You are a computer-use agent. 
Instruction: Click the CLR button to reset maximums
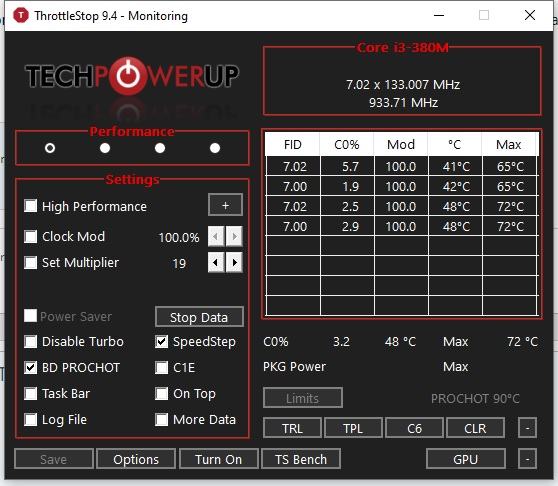coord(475,428)
